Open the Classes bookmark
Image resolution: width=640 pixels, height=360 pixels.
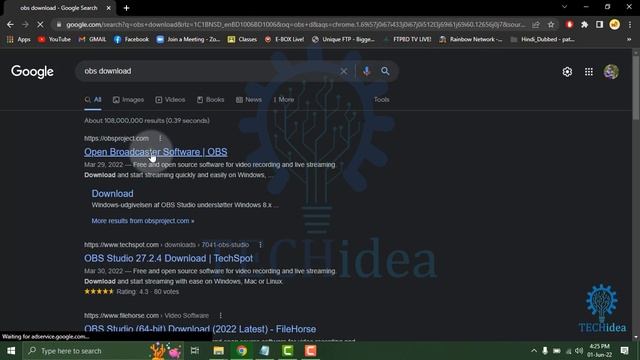click(x=242, y=39)
